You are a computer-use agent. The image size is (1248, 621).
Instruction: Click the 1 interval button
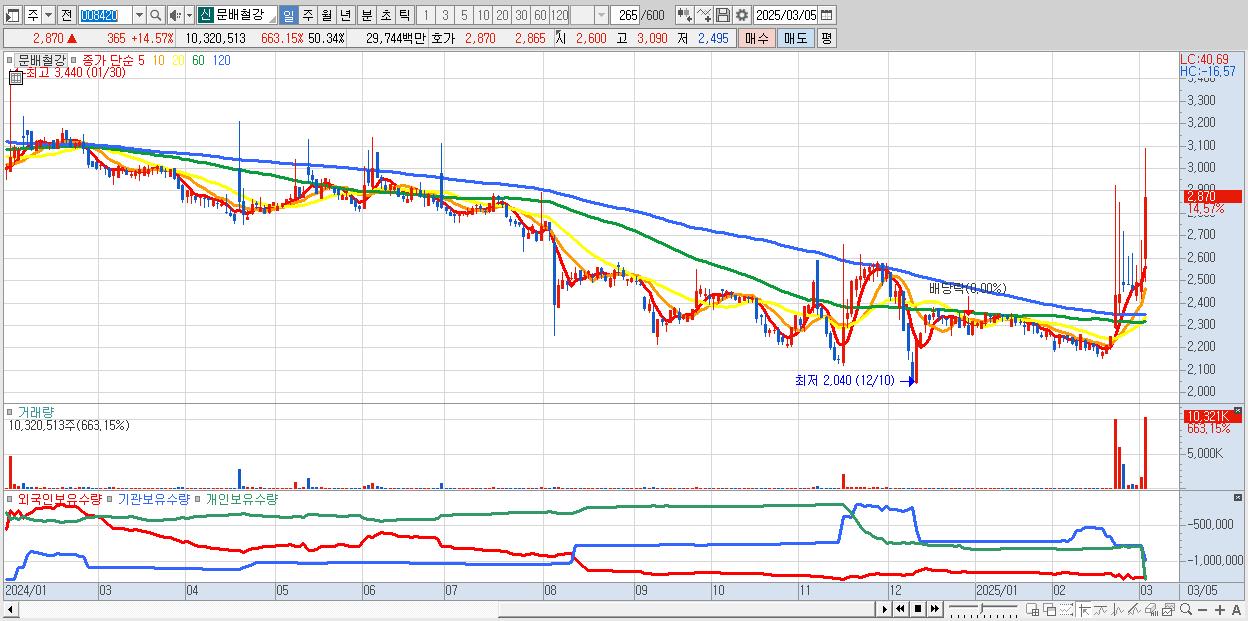(425, 16)
